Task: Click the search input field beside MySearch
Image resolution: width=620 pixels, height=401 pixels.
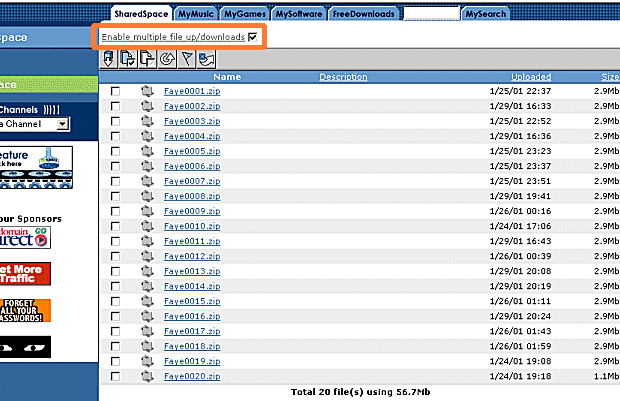Action: [431, 14]
